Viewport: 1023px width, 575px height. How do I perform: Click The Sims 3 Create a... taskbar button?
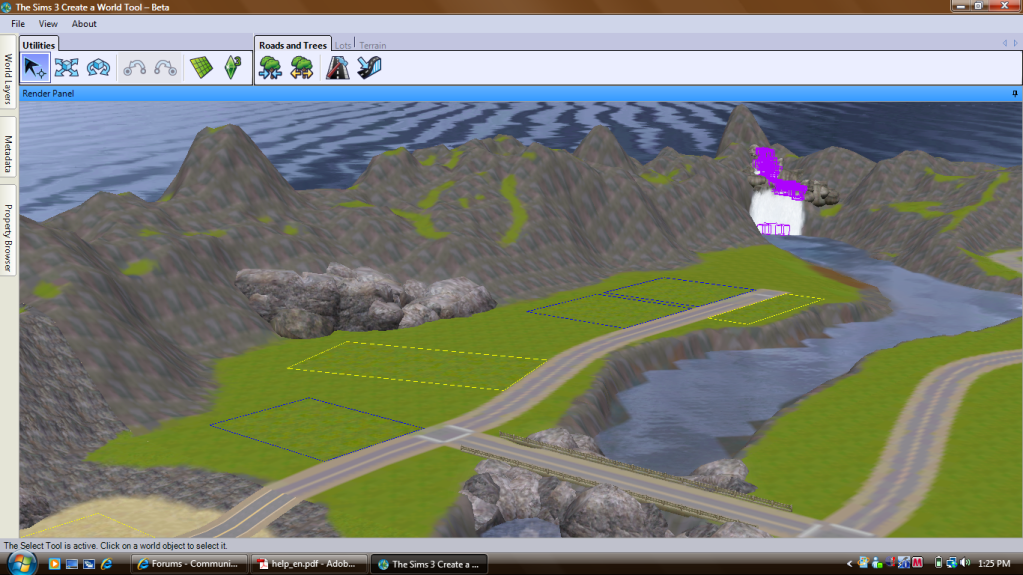(x=429, y=564)
